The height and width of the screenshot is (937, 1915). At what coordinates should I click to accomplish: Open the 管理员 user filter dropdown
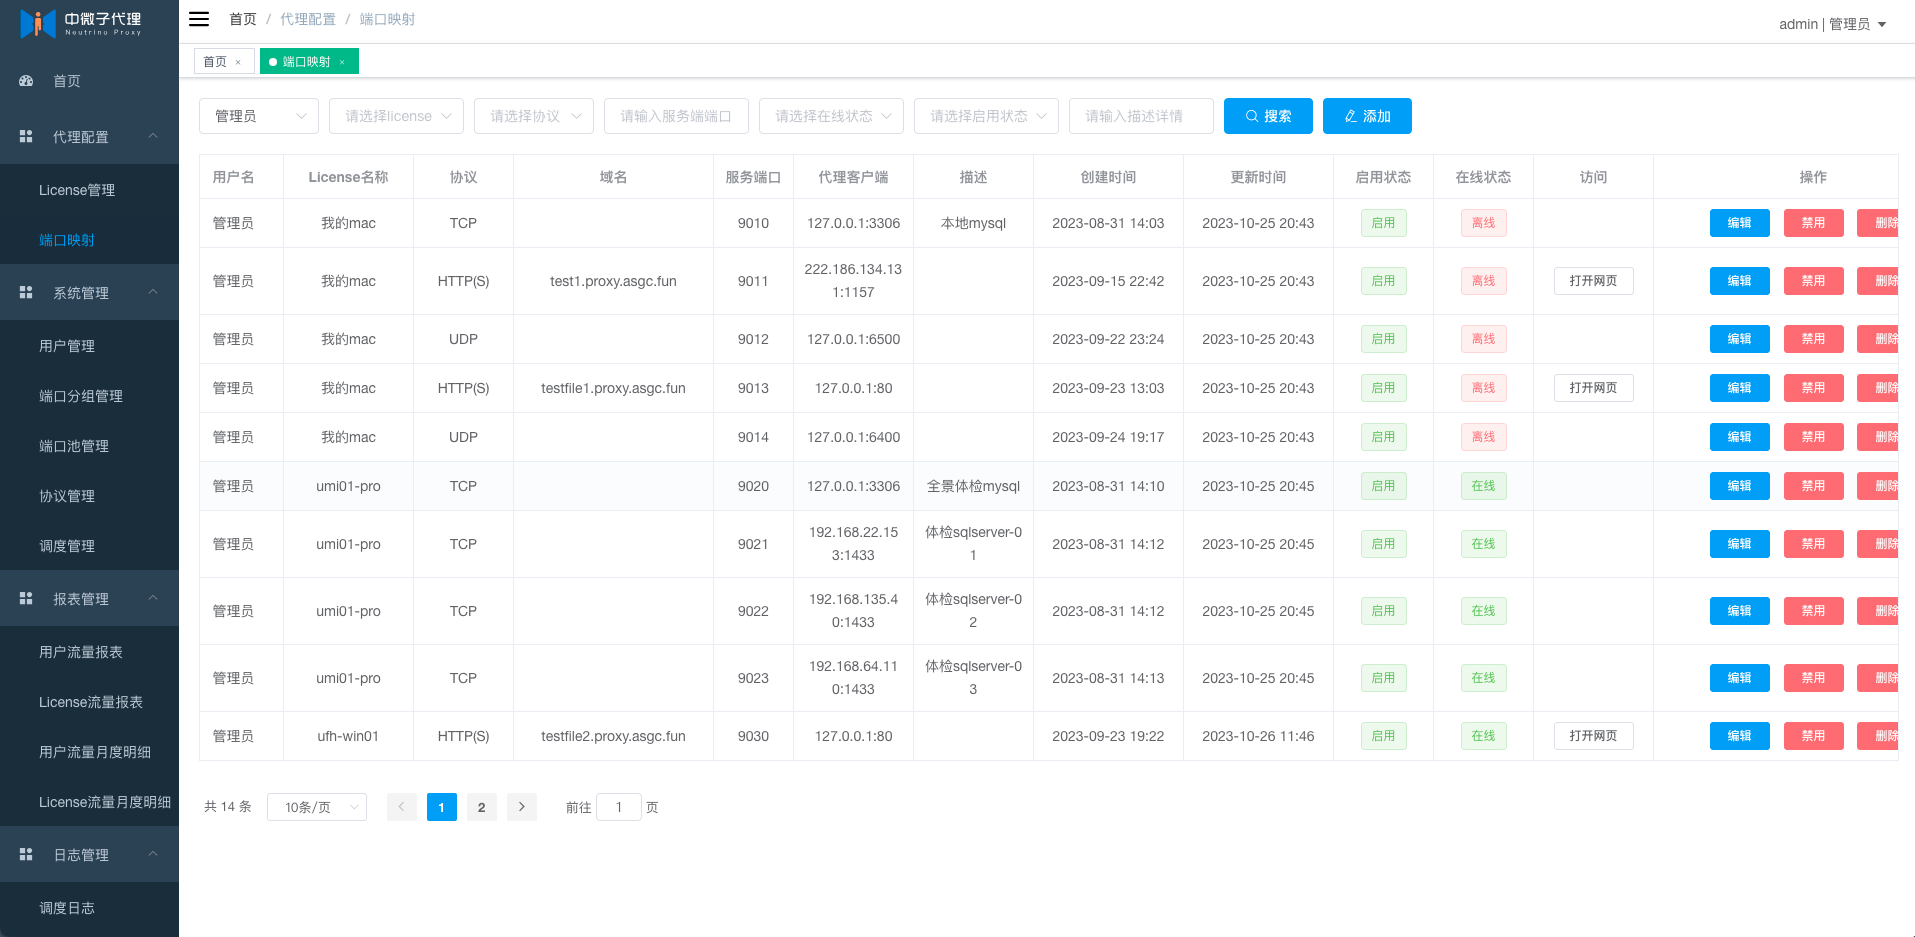point(259,116)
